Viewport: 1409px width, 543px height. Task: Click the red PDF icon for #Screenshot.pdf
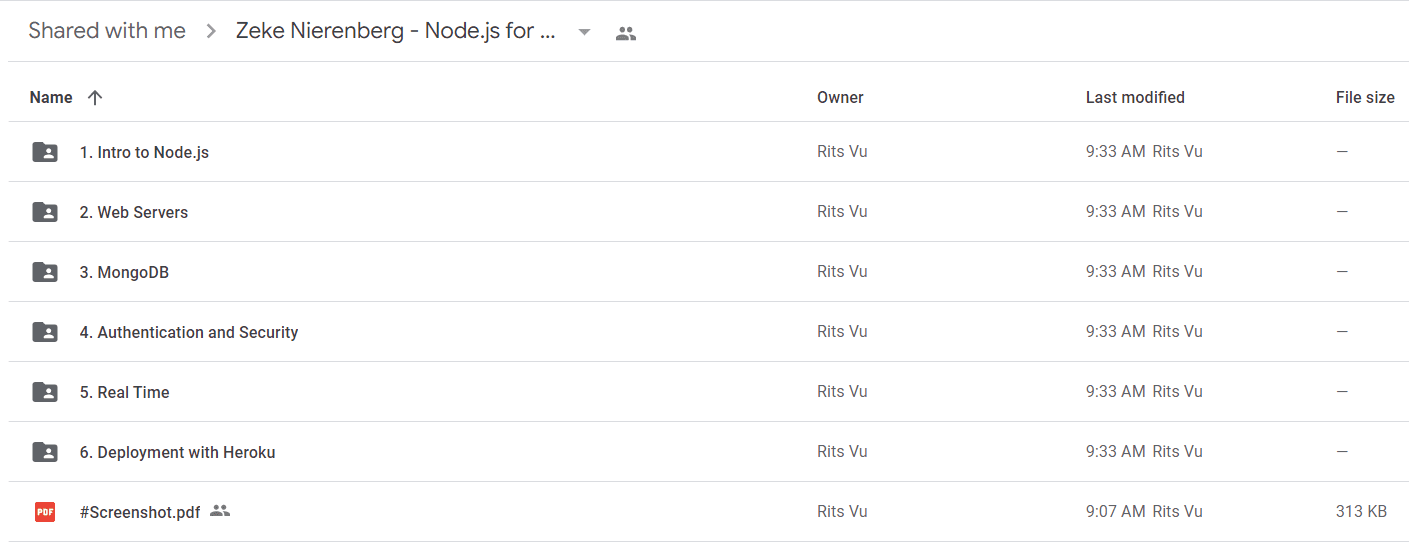(x=45, y=512)
